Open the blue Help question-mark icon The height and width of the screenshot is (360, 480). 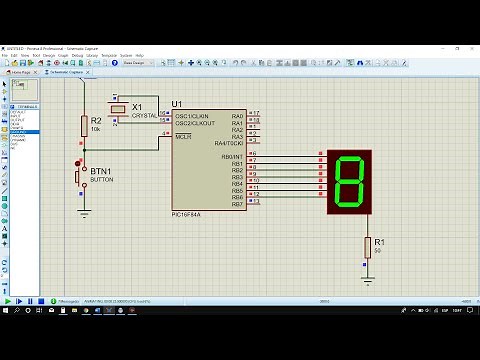point(115,63)
